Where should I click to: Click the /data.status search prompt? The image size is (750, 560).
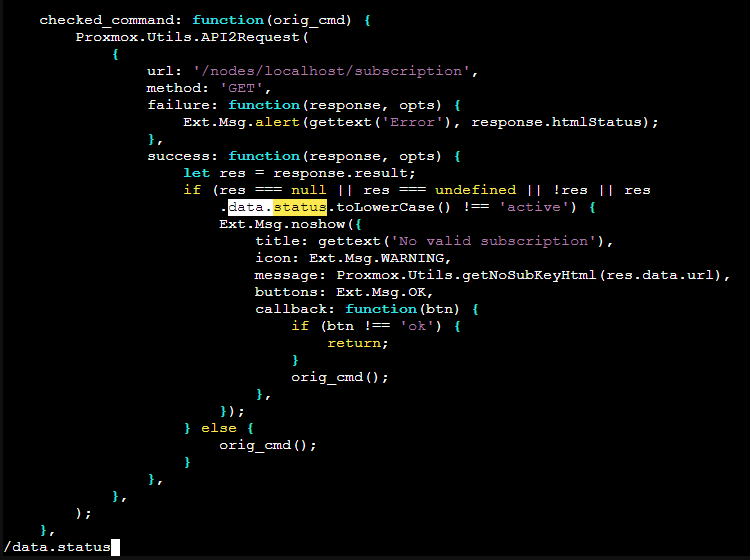coord(58,547)
